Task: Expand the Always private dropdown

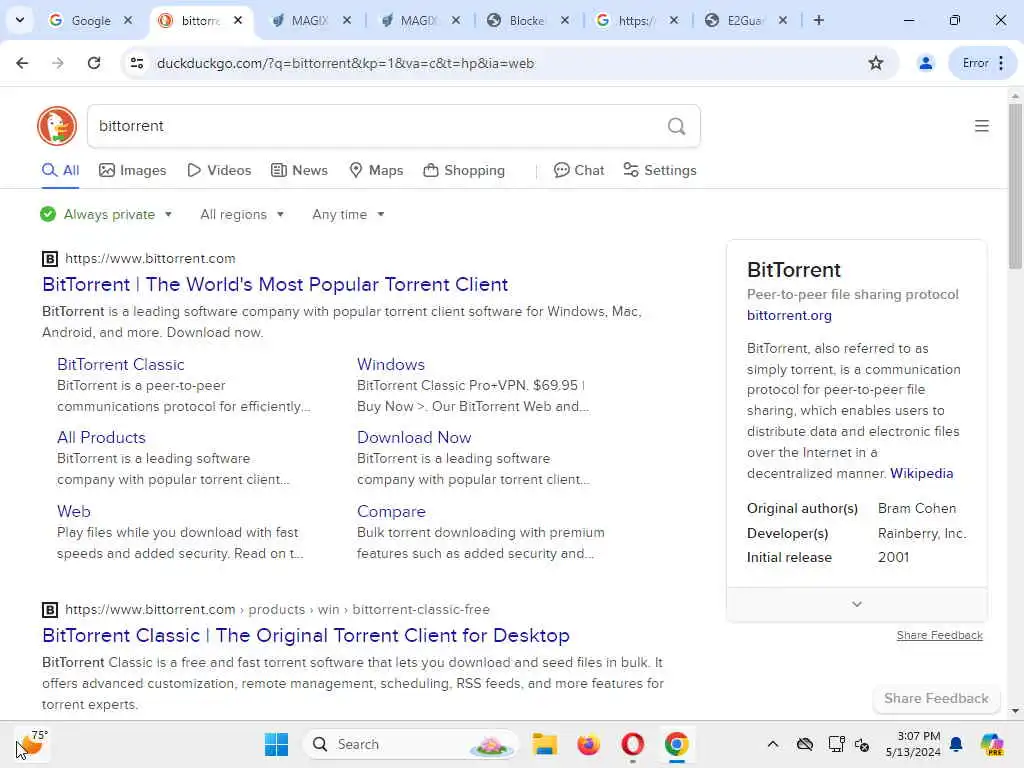Action: coord(106,214)
